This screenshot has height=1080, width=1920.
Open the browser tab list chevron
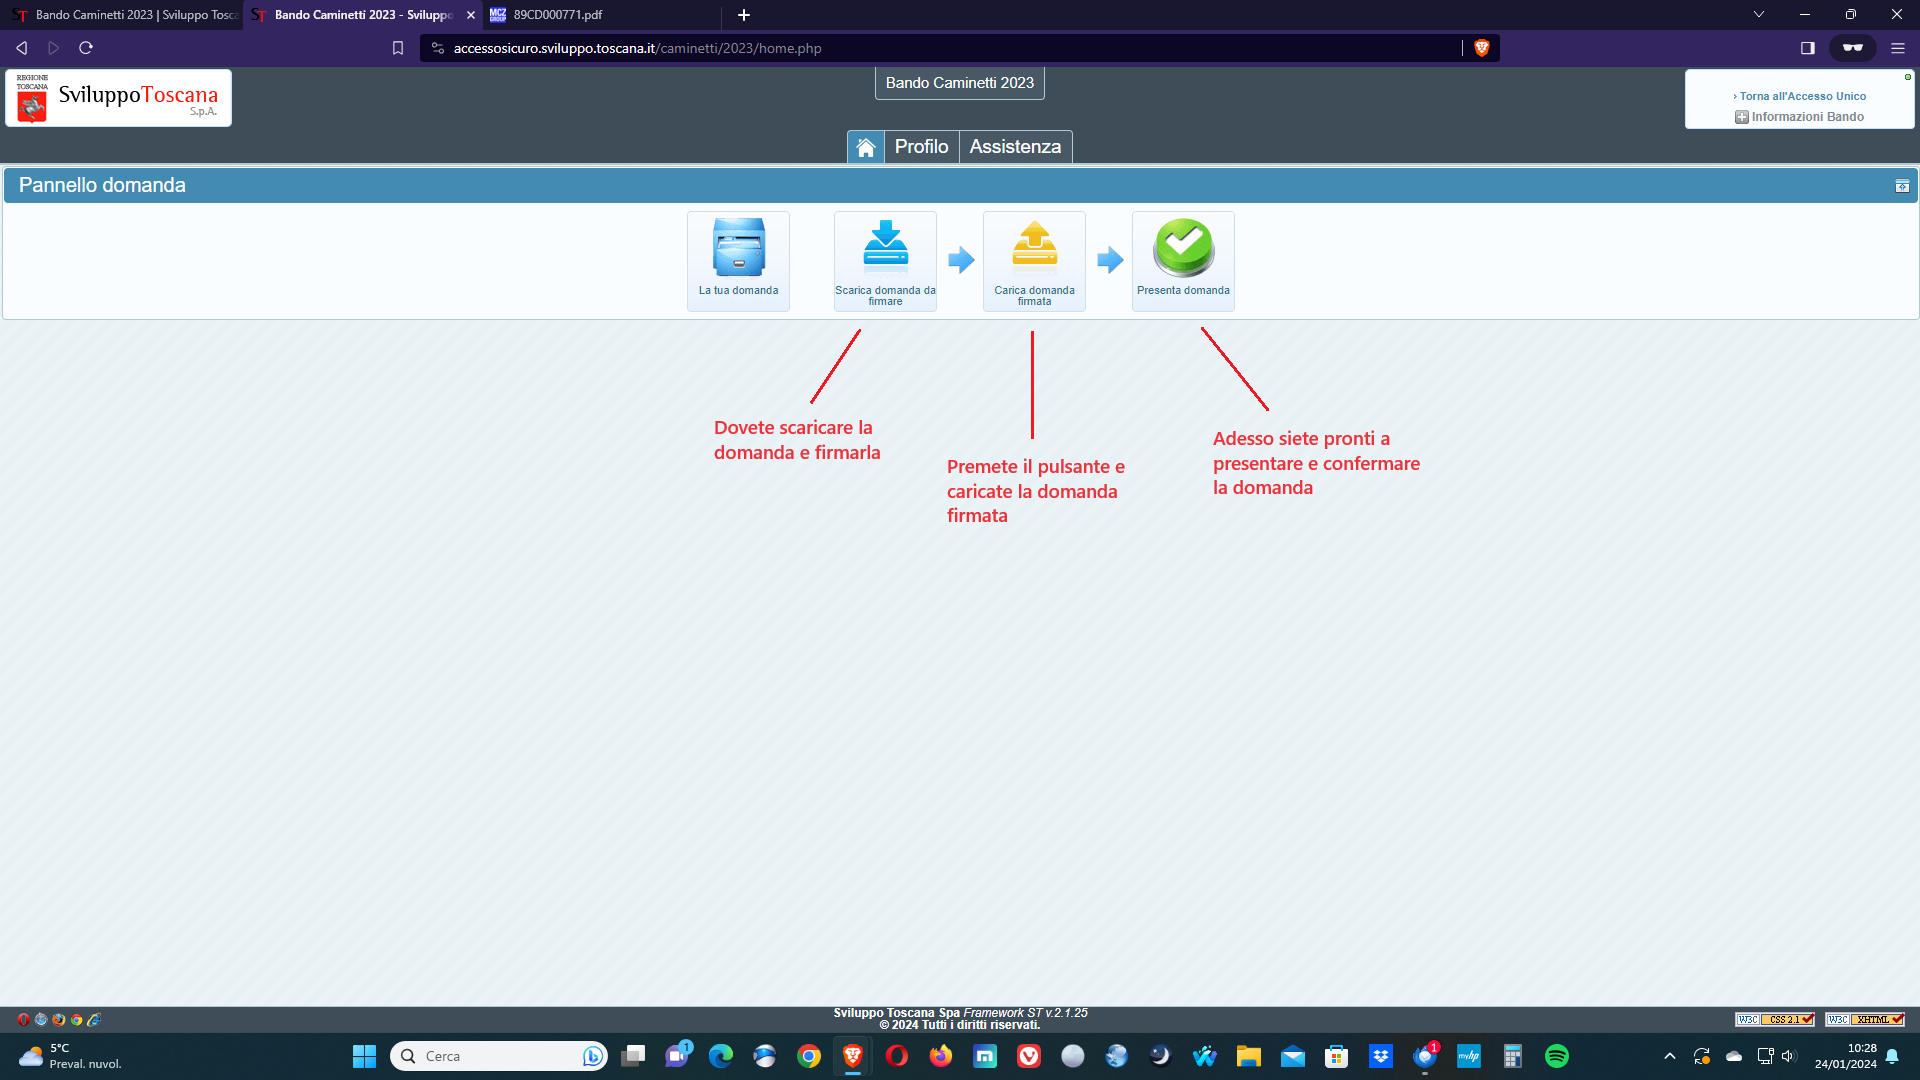1759,15
